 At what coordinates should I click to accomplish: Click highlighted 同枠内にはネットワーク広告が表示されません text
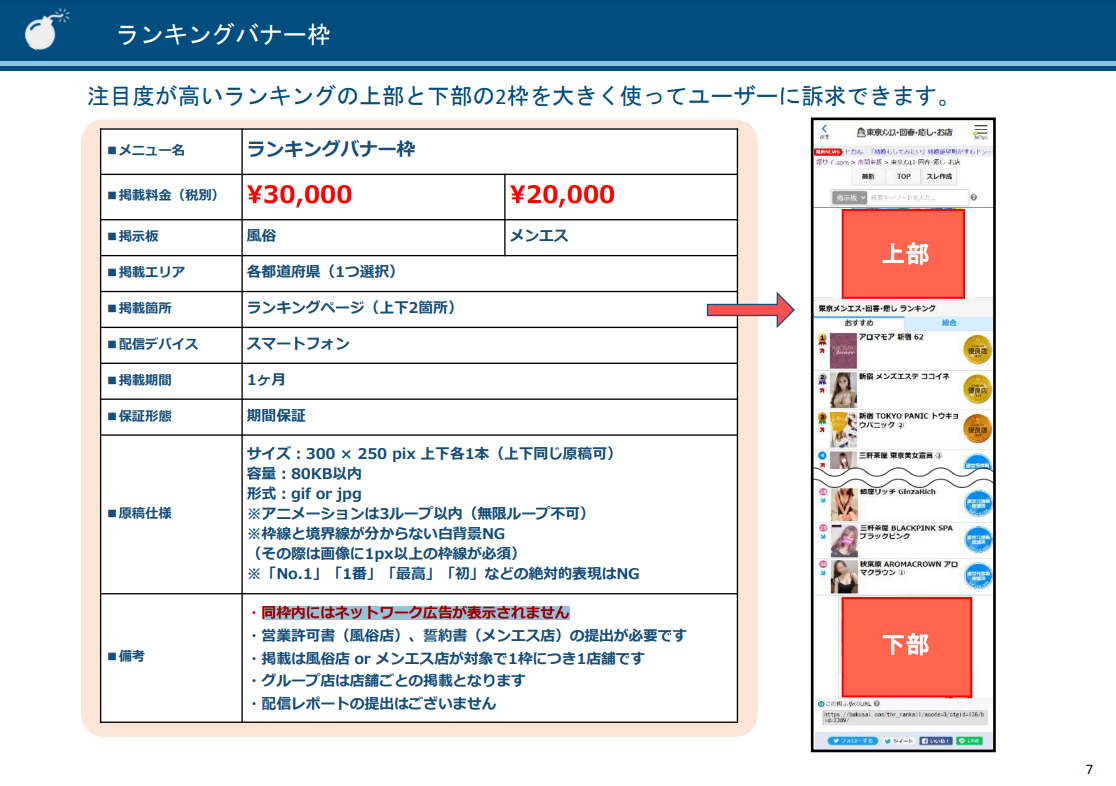(x=416, y=612)
